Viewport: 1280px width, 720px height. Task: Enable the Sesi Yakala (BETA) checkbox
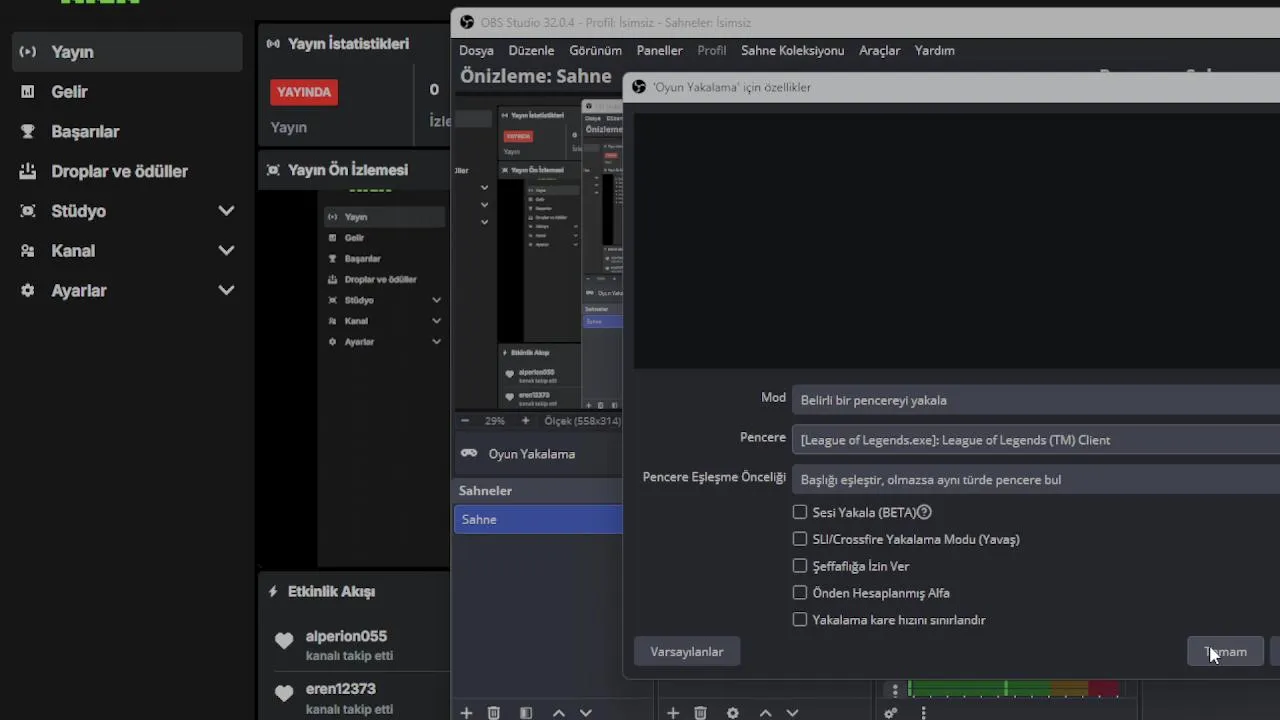click(800, 512)
